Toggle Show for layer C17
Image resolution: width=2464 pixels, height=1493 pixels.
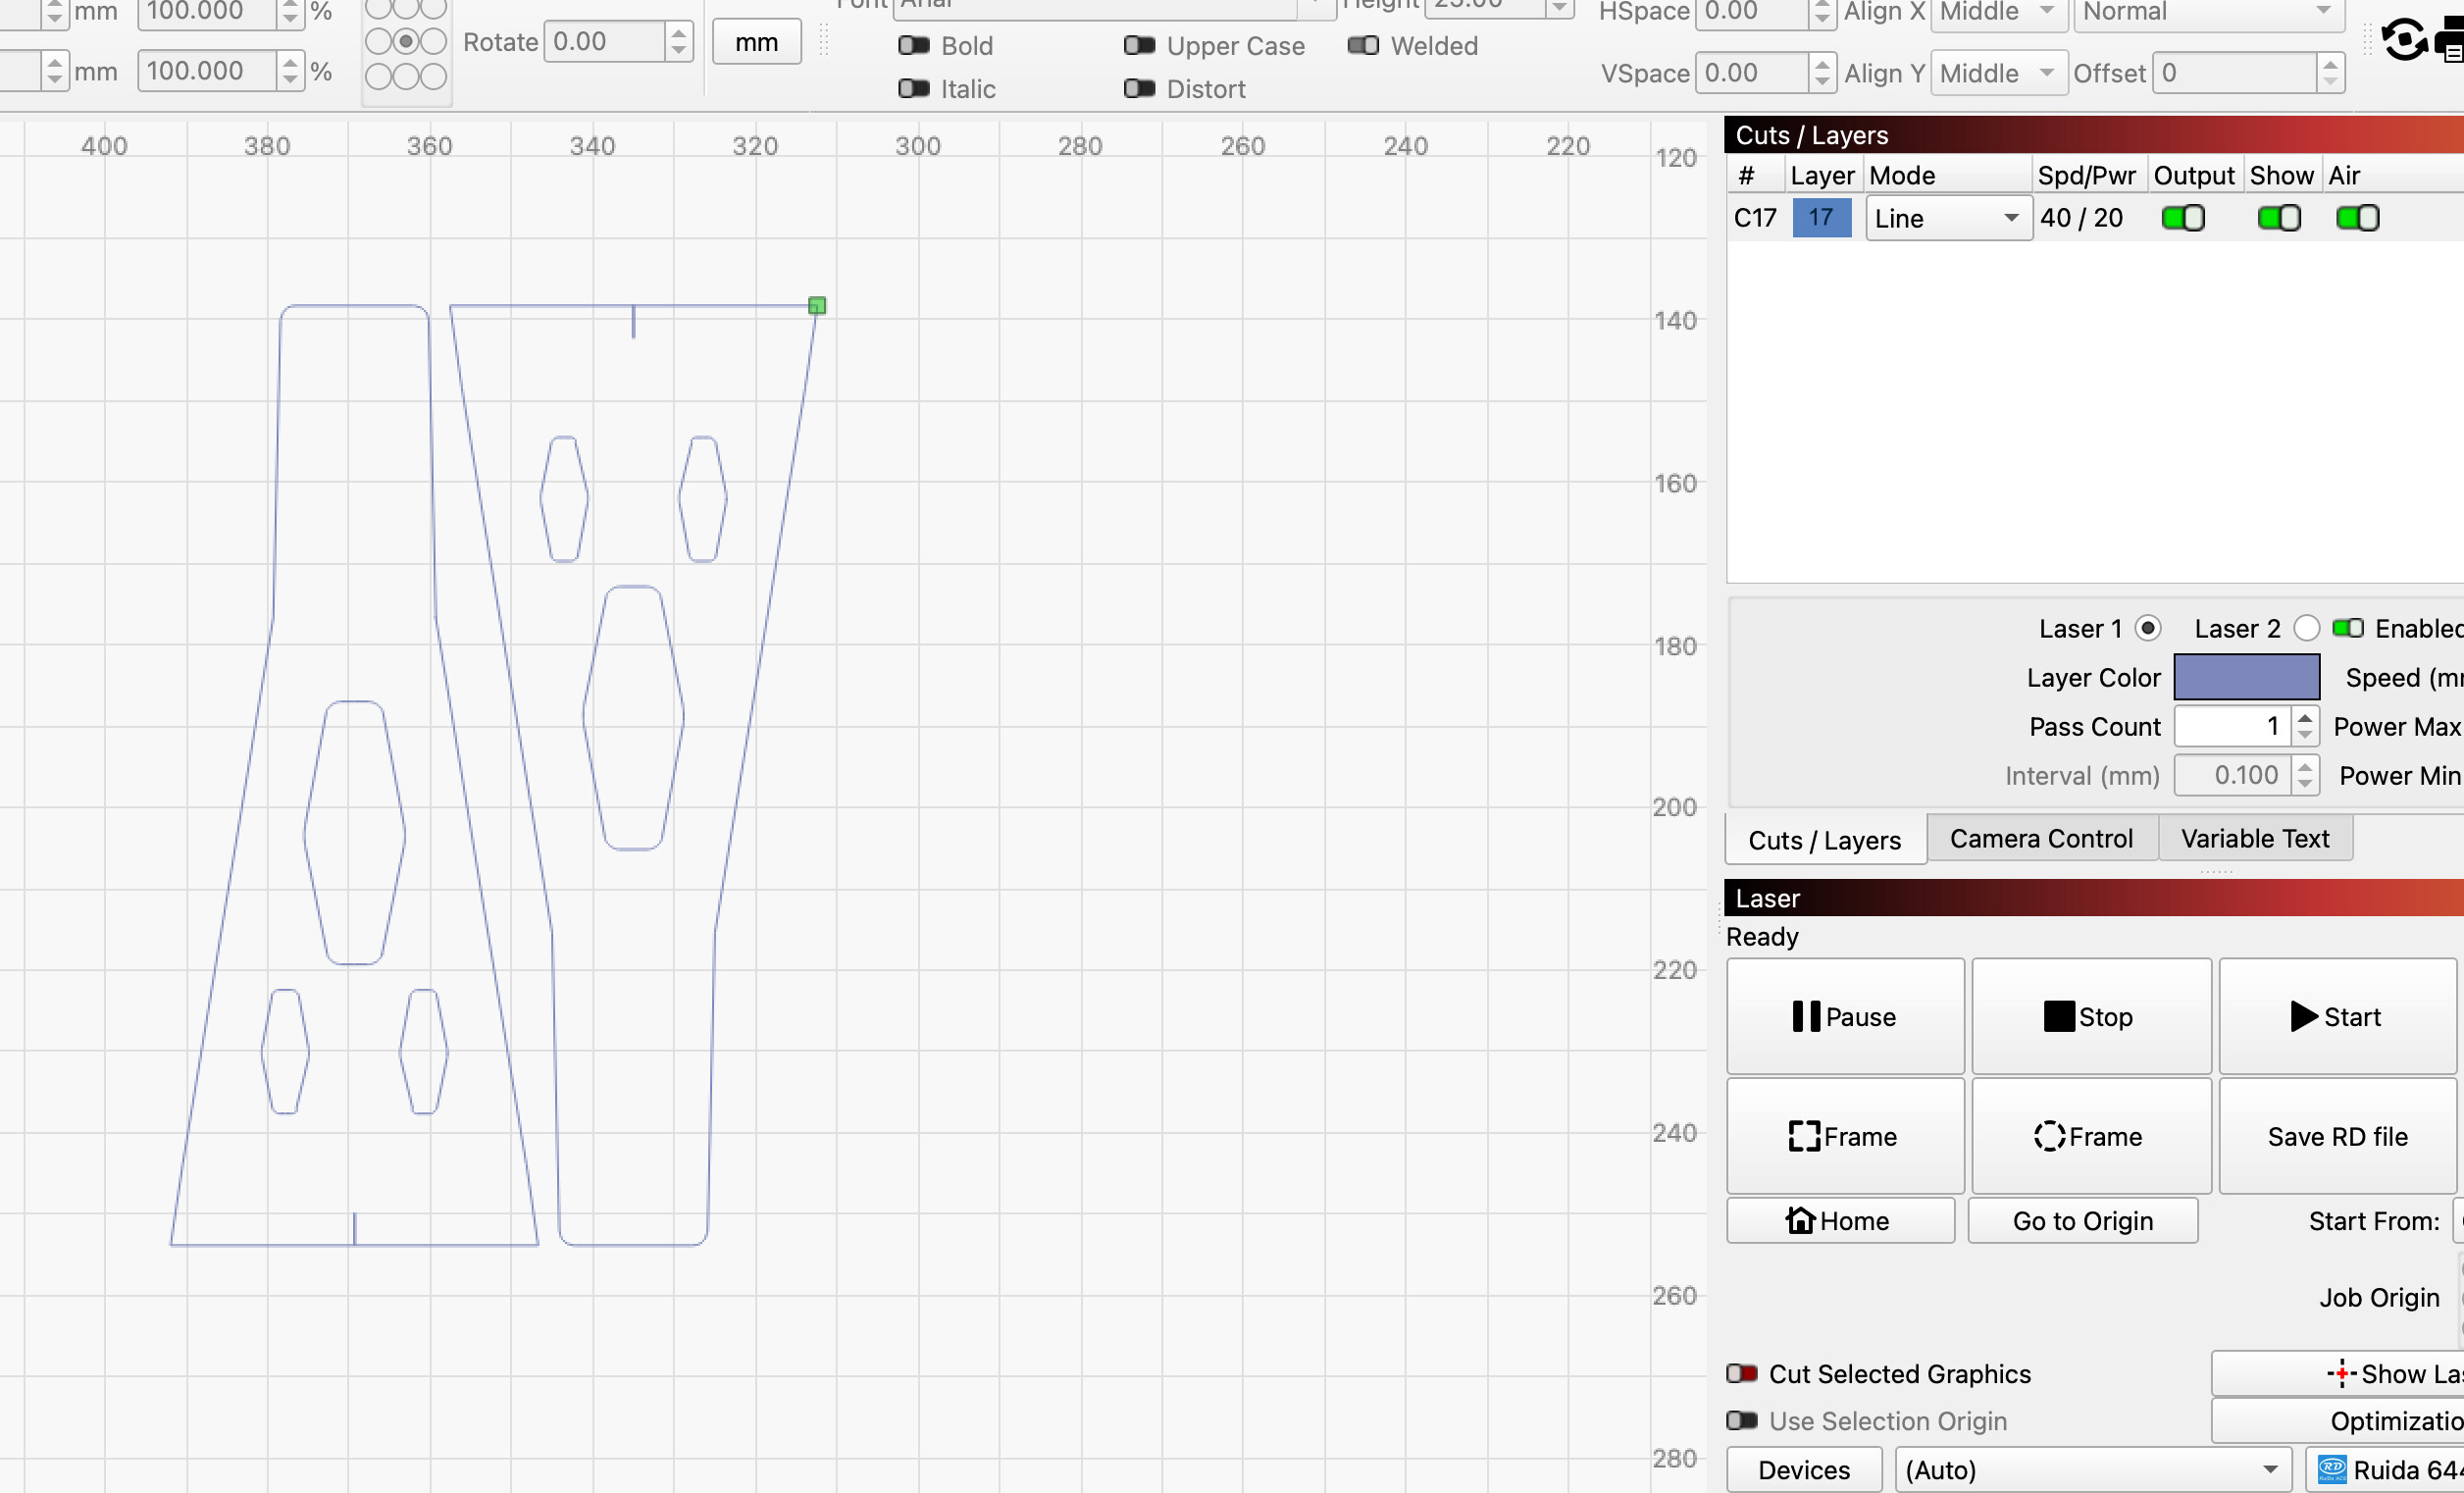pyautogui.click(x=2279, y=218)
